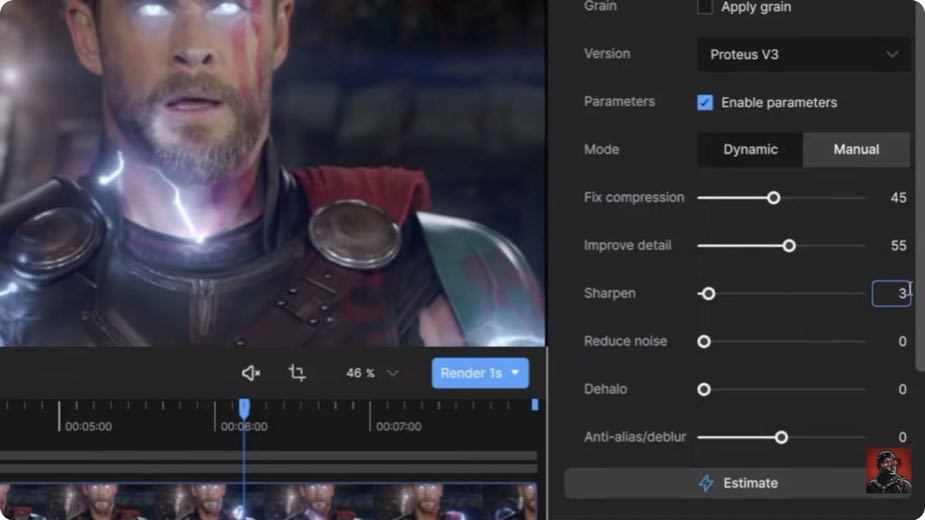Viewport: 925px width, 520px height.
Task: Uncheck Enable parameters checkbox
Action: [704, 102]
